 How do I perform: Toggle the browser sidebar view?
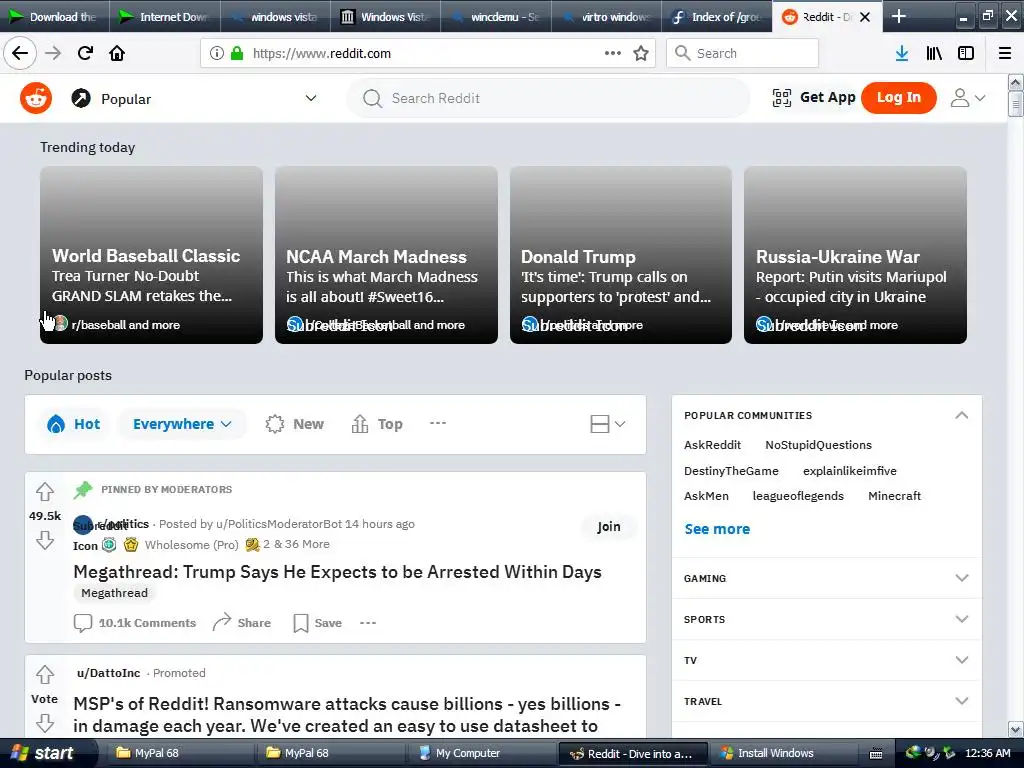point(966,53)
